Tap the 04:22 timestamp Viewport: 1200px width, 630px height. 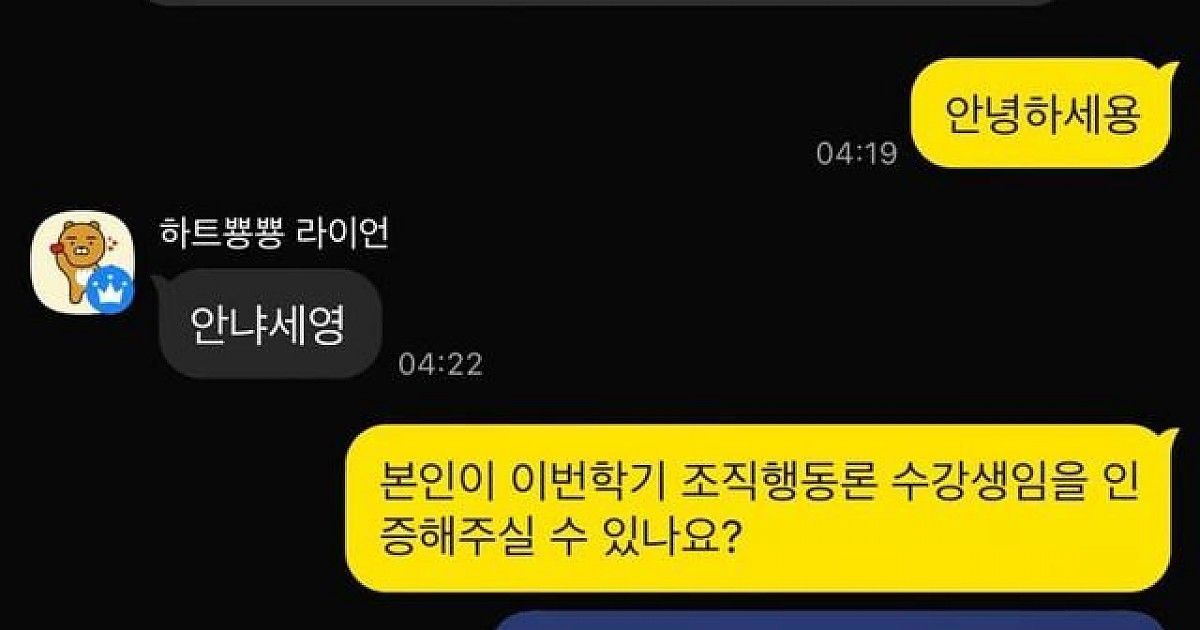pyautogui.click(x=440, y=363)
